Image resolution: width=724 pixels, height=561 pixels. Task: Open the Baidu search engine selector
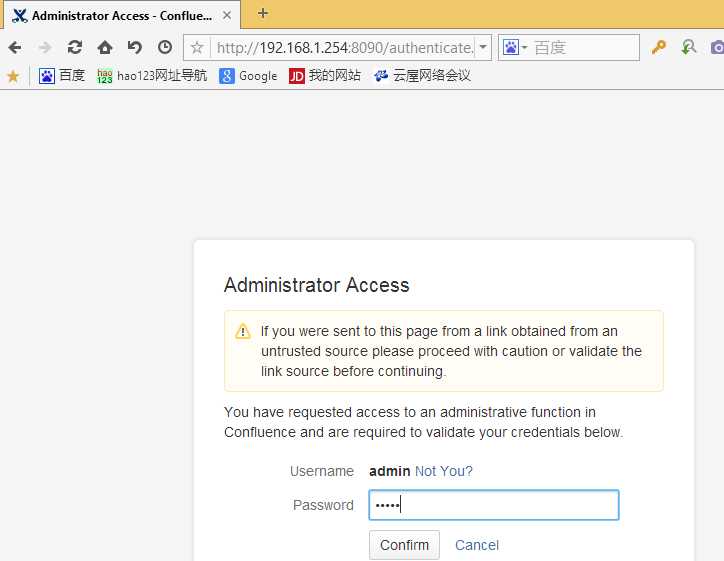[x=515, y=47]
